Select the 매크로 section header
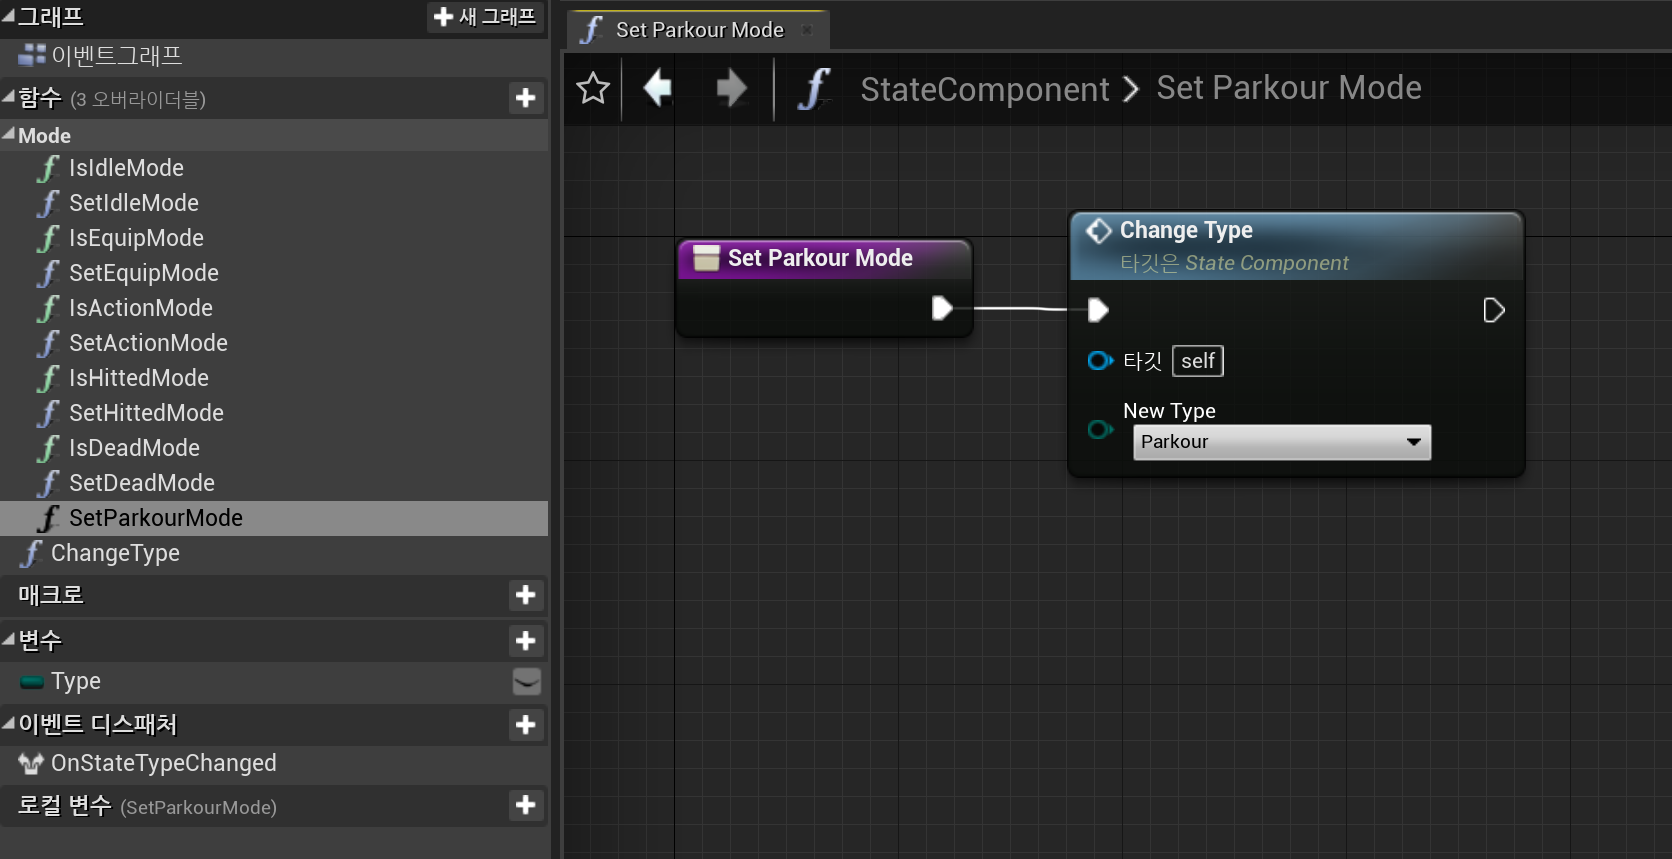Image resolution: width=1672 pixels, height=859 pixels. [274, 595]
